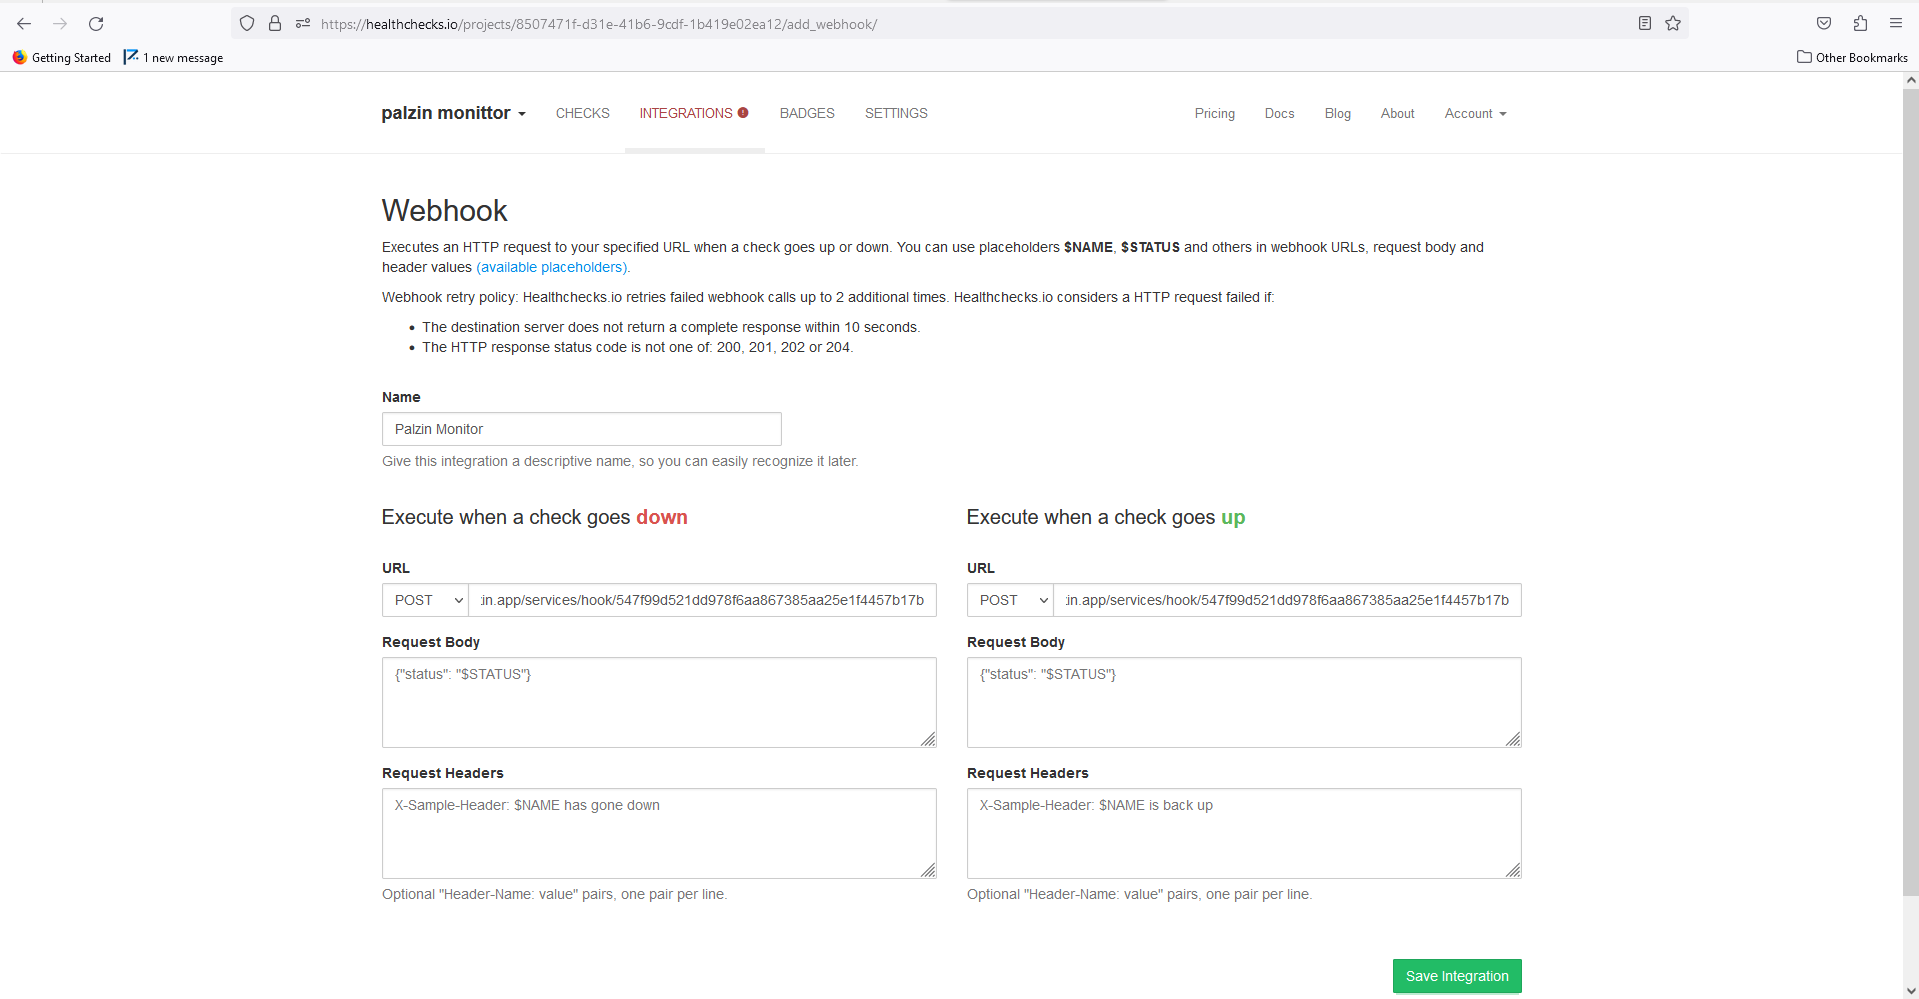Click the Request Headers box for down

(x=659, y=833)
